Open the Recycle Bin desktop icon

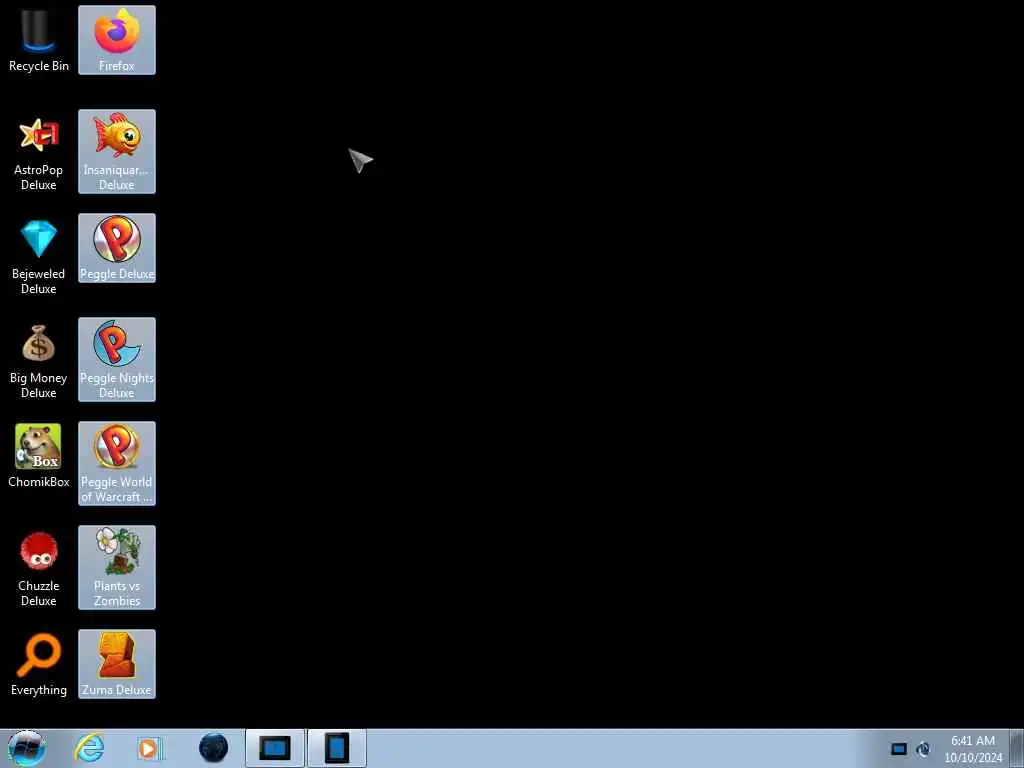tap(39, 40)
